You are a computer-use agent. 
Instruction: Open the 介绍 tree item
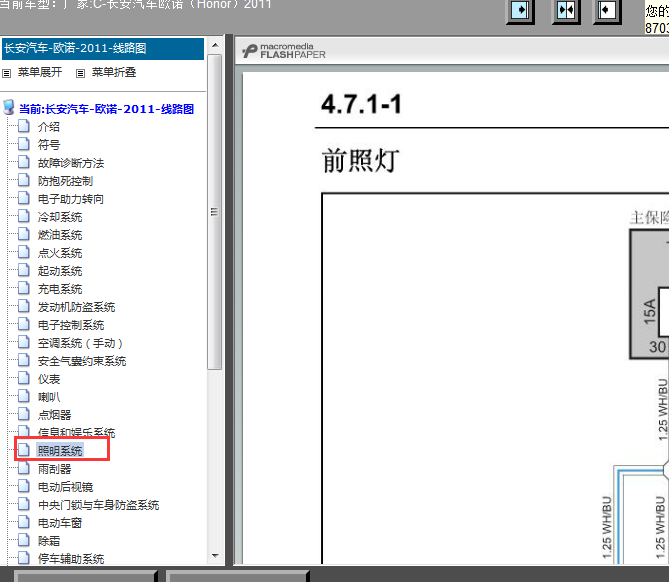click(x=49, y=127)
